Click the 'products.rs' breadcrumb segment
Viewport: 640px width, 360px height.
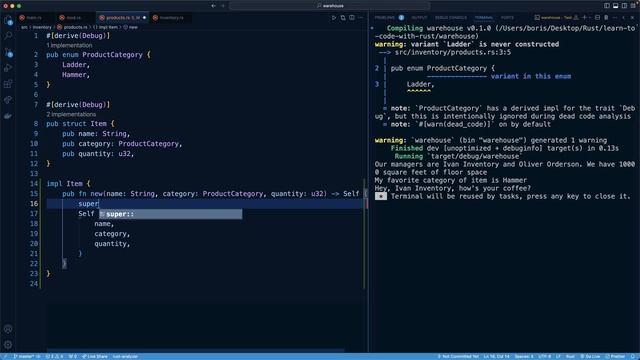(76, 27)
